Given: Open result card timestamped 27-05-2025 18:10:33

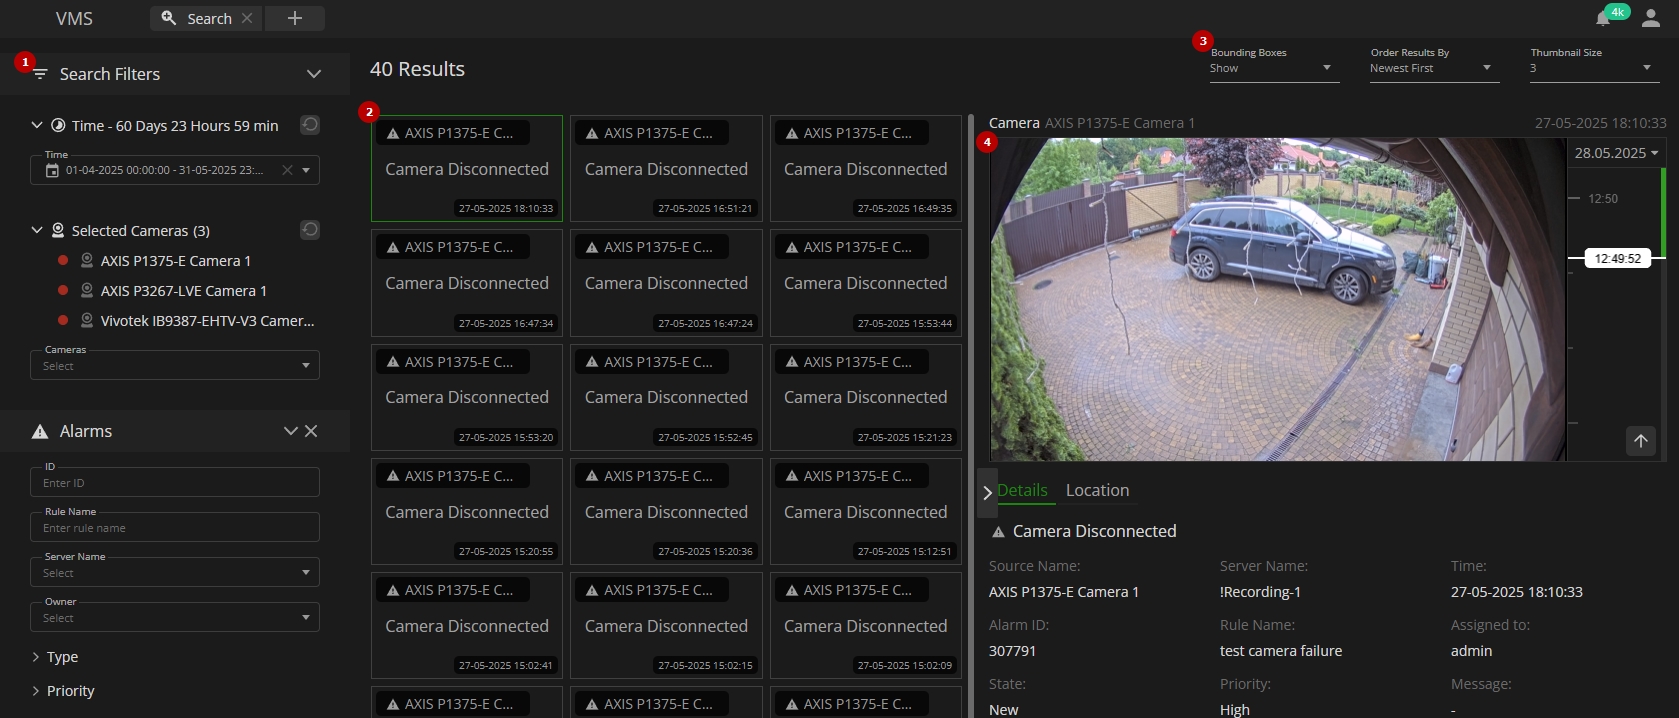Looking at the screenshot, I should 467,168.
